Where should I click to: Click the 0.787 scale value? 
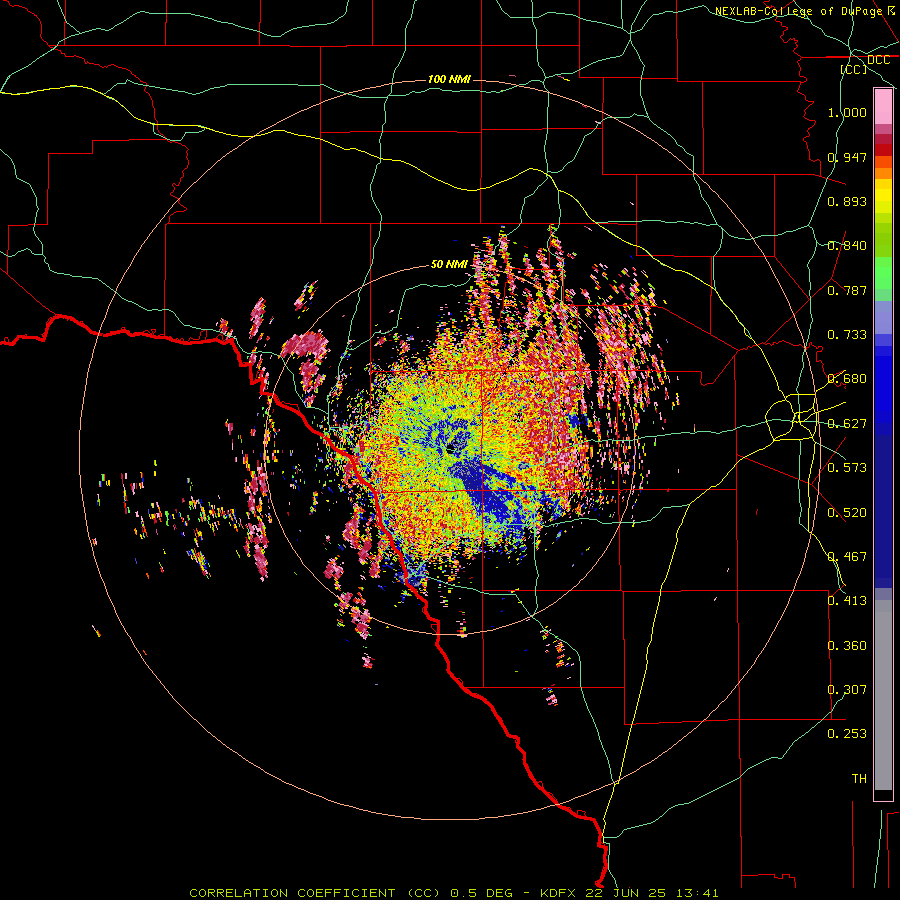click(x=847, y=290)
